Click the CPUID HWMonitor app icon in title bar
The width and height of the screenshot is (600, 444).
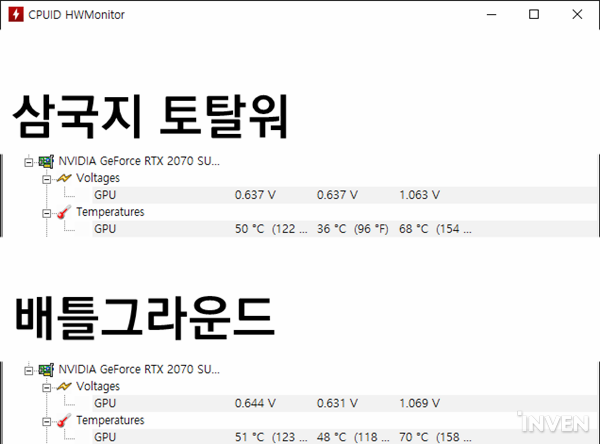pyautogui.click(x=16, y=15)
